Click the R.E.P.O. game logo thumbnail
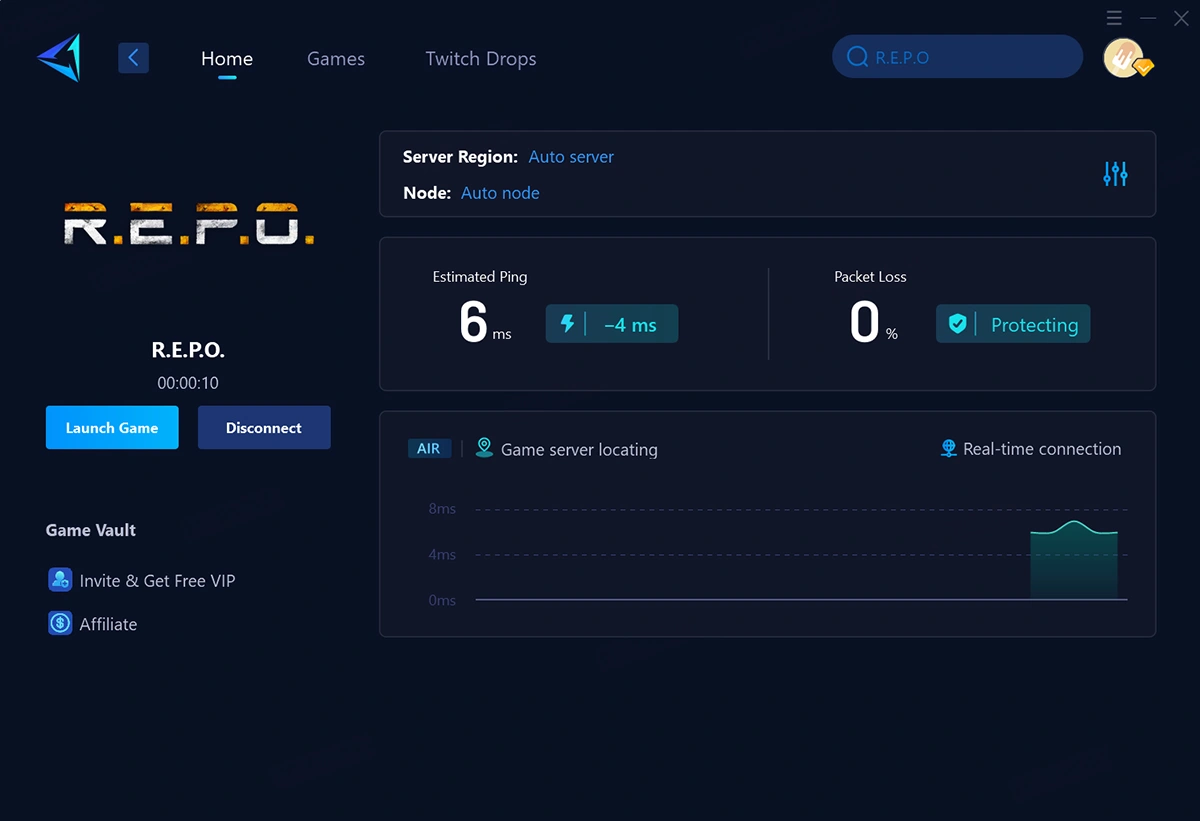Viewport: 1200px width, 821px height. 189,224
